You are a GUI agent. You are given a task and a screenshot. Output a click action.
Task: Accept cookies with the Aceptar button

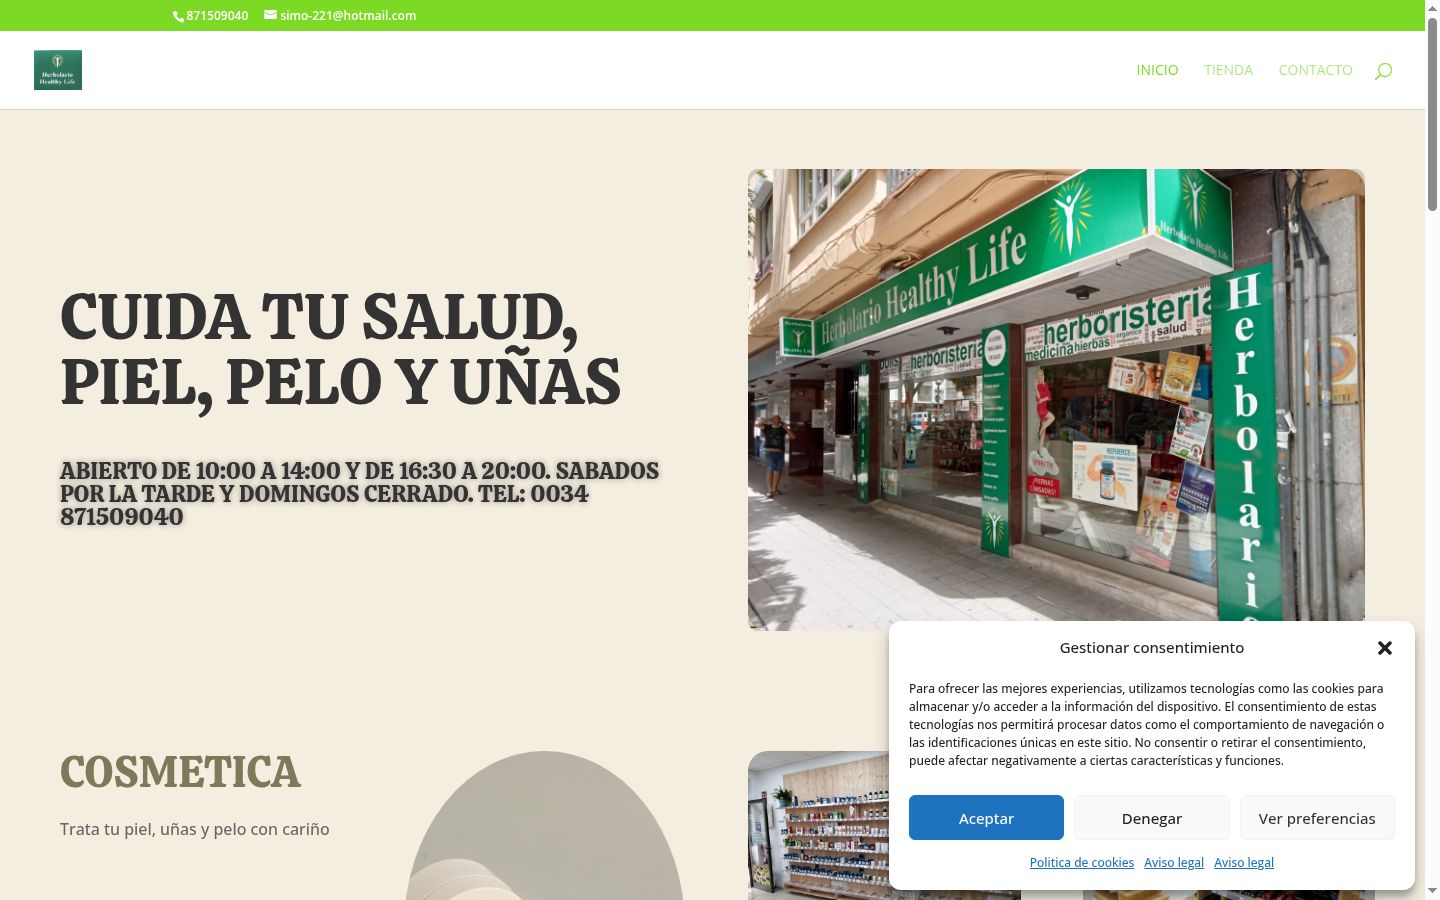986,818
